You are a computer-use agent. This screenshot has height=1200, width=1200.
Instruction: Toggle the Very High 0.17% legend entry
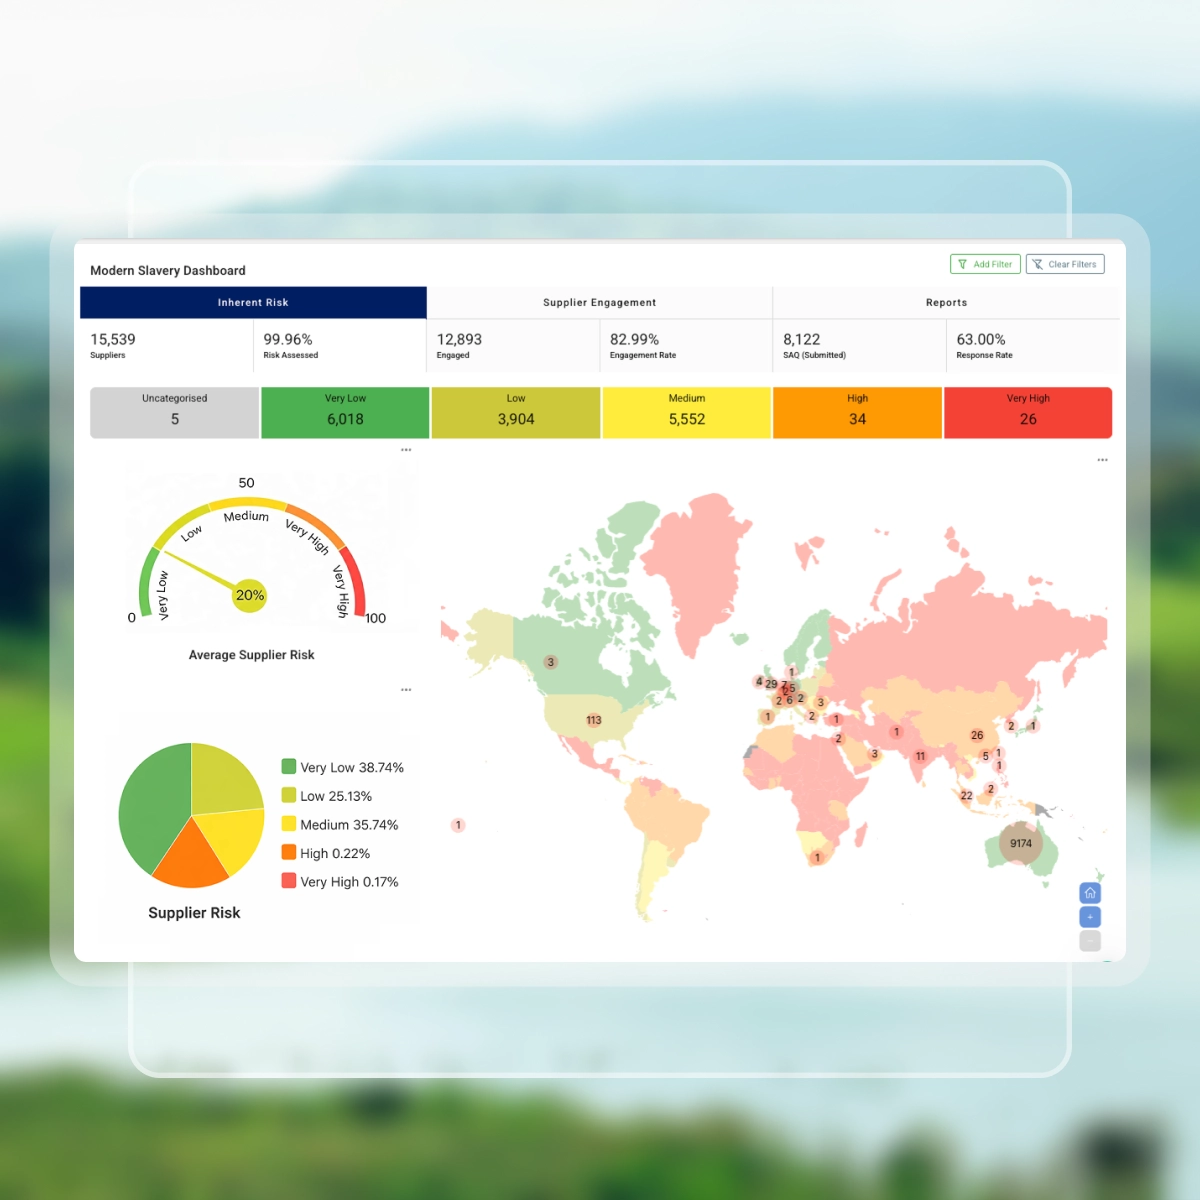coord(340,882)
